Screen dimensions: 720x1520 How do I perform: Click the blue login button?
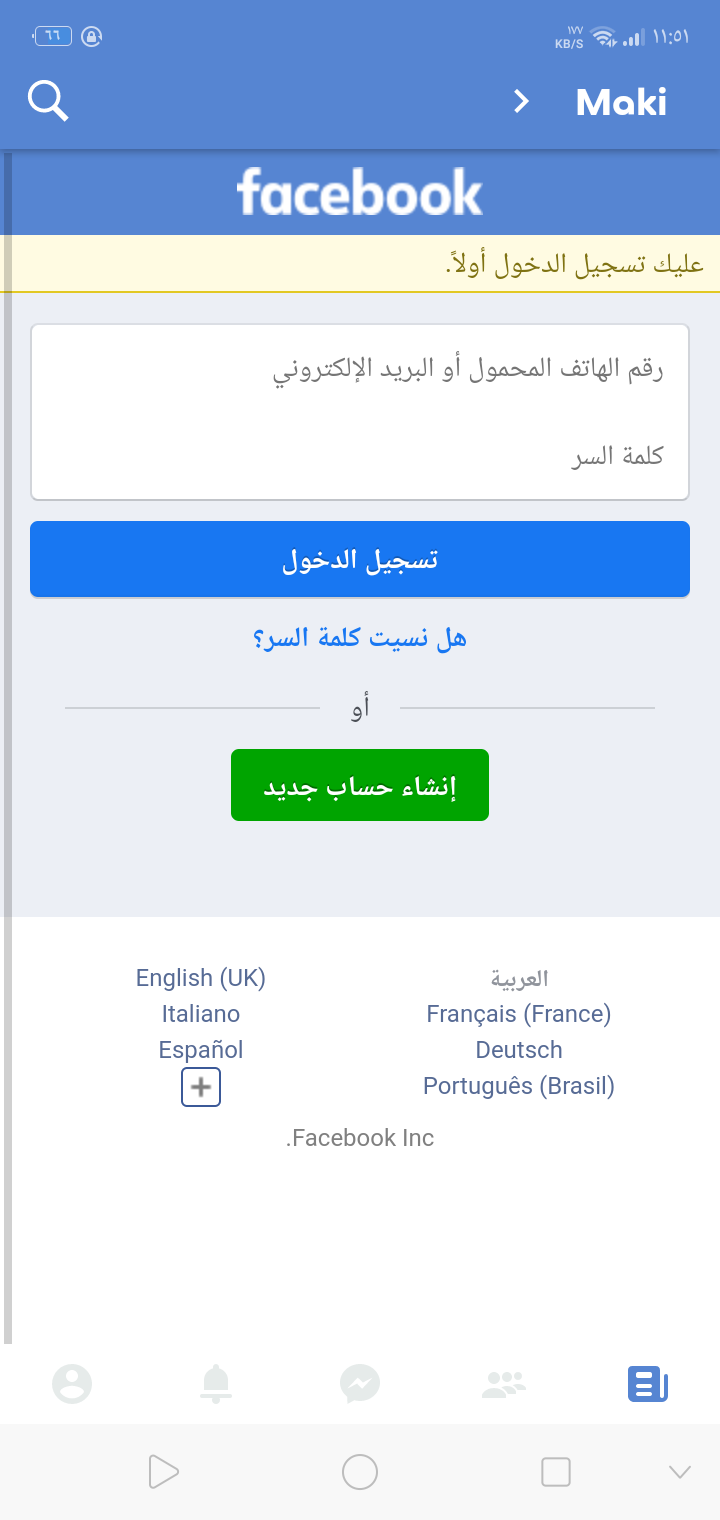tap(360, 559)
